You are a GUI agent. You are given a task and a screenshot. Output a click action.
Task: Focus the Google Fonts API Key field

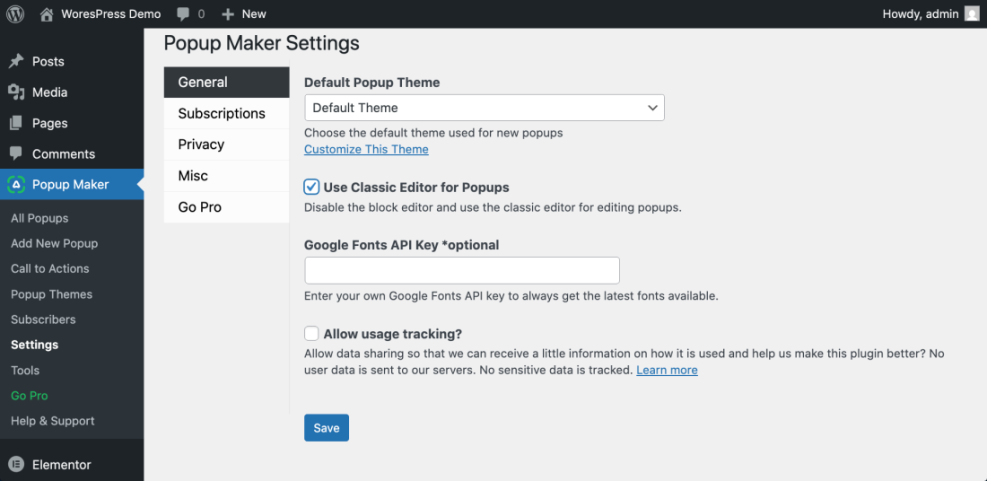coord(462,271)
